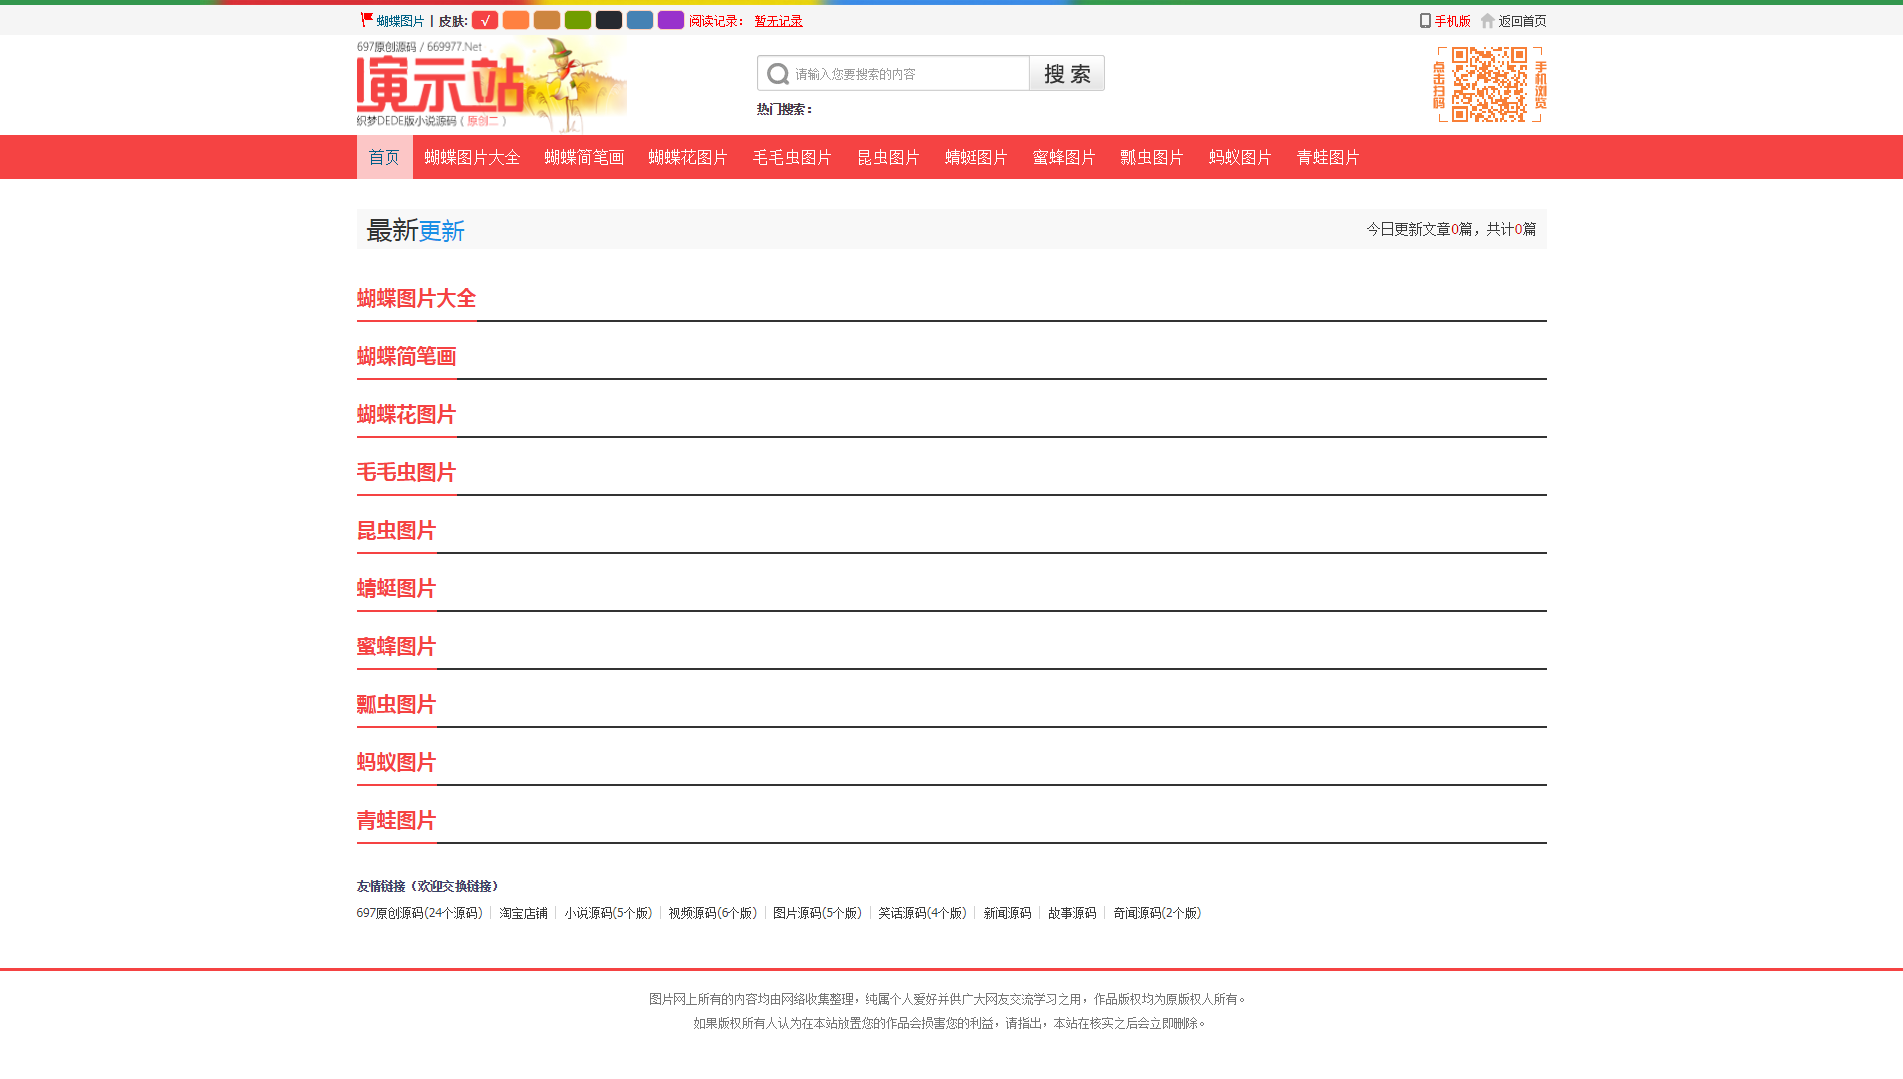Select the purple skin color swatch
The height and width of the screenshot is (1079, 1903).
(671, 20)
